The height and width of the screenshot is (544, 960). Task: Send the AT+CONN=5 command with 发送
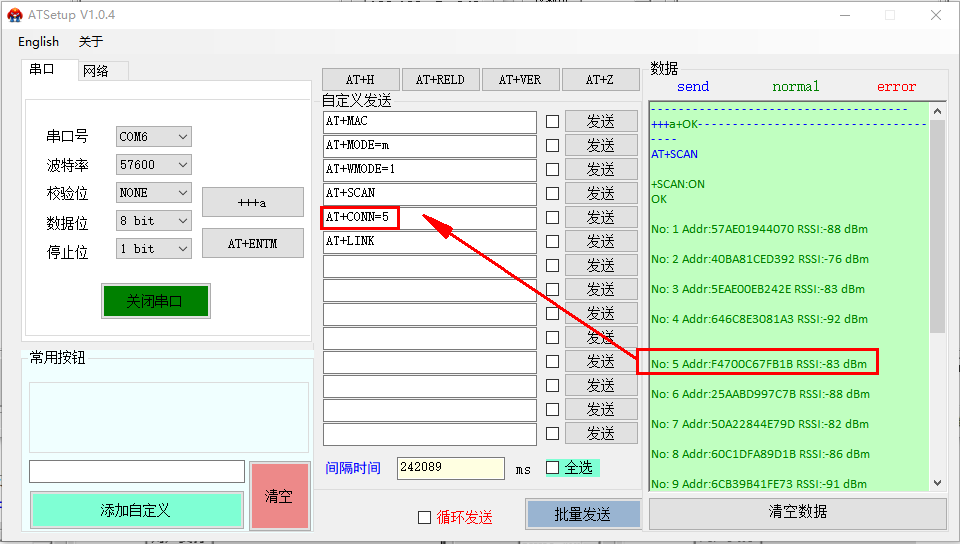(x=600, y=217)
